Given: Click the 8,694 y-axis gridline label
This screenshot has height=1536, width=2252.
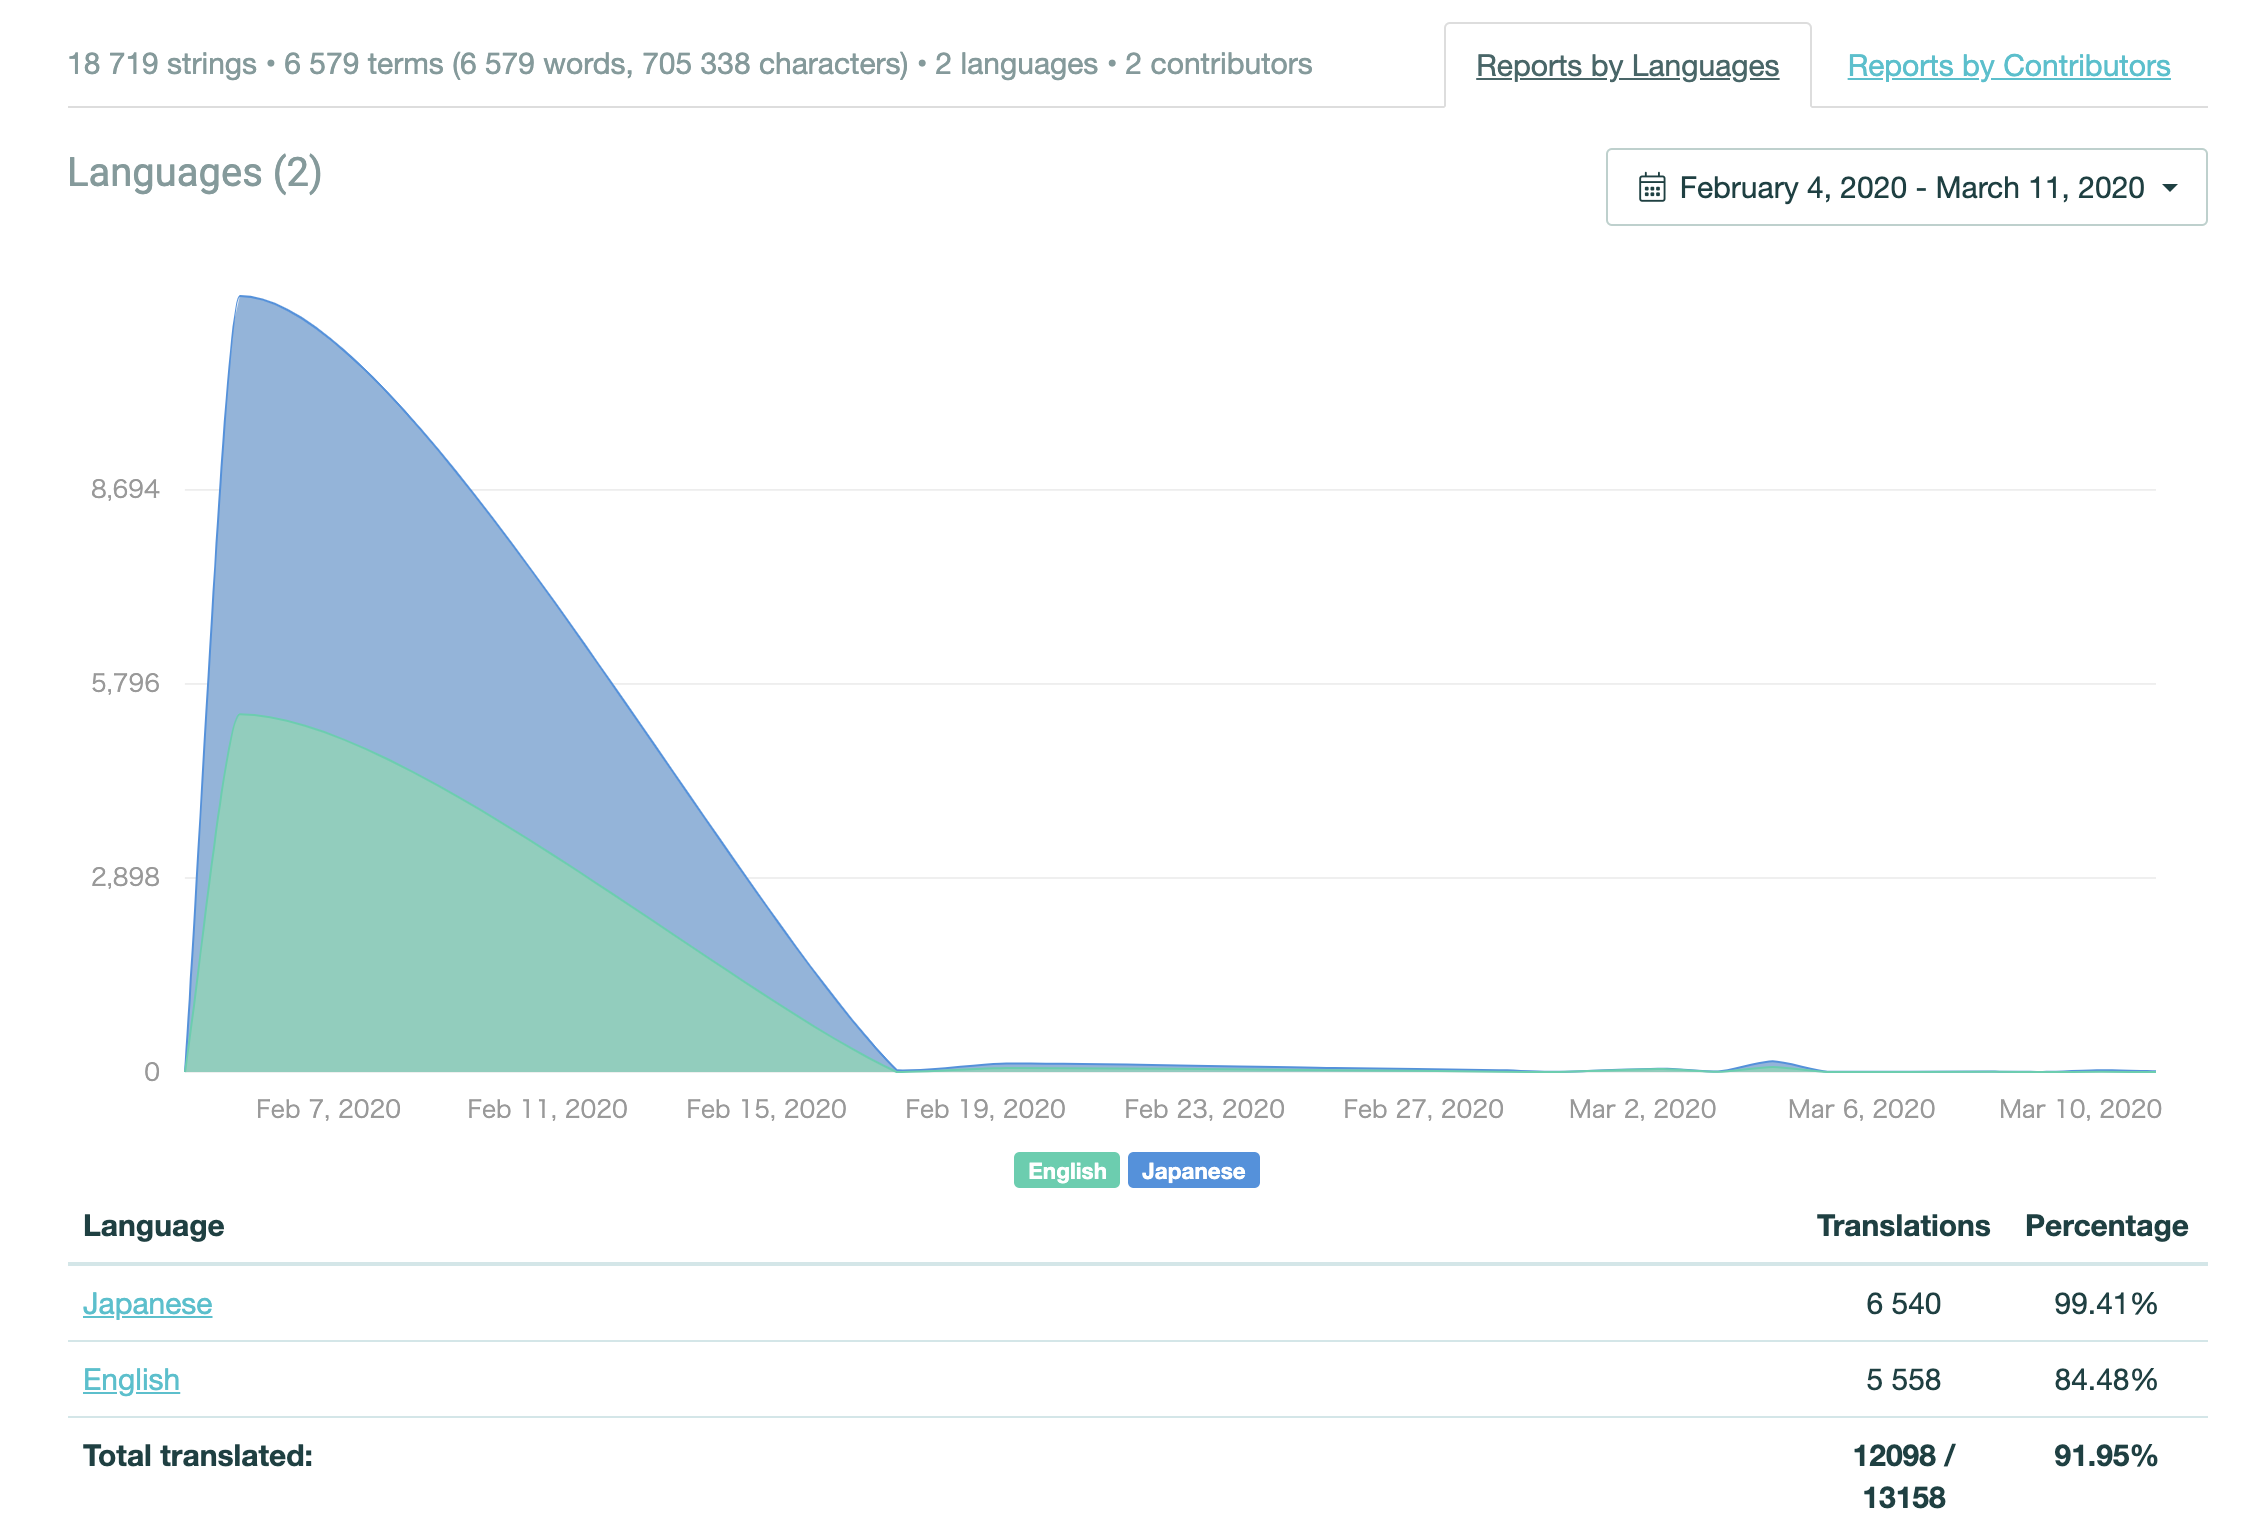Looking at the screenshot, I should click(125, 489).
